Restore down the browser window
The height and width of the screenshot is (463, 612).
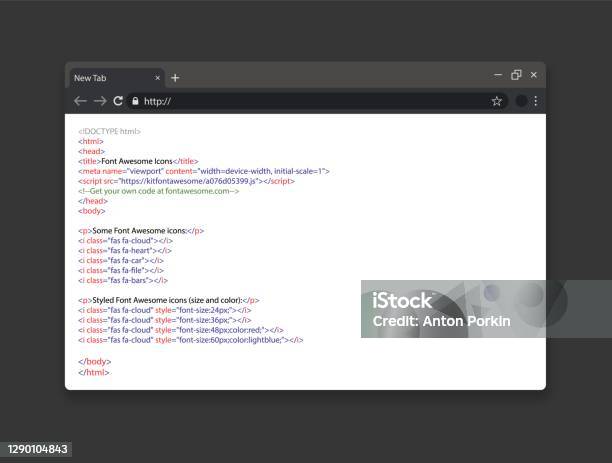[516, 75]
